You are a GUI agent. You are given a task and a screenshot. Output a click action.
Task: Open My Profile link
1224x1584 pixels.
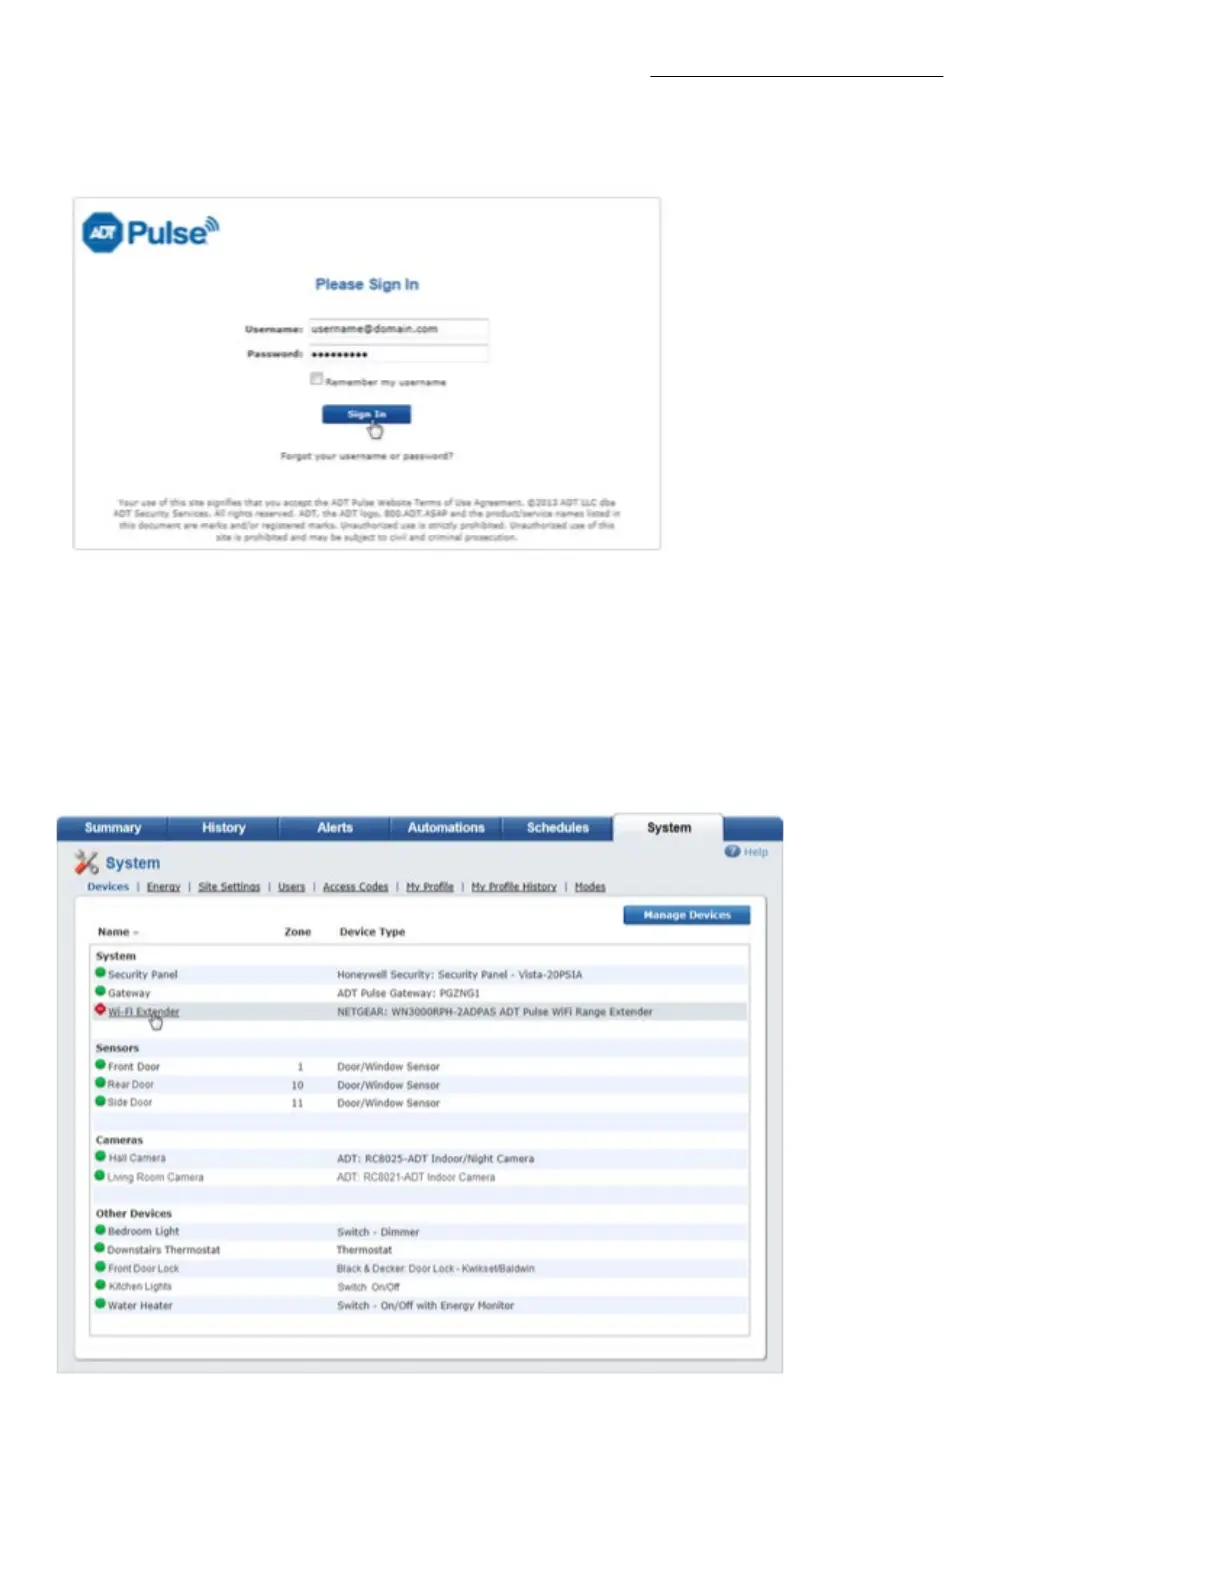pos(429,887)
